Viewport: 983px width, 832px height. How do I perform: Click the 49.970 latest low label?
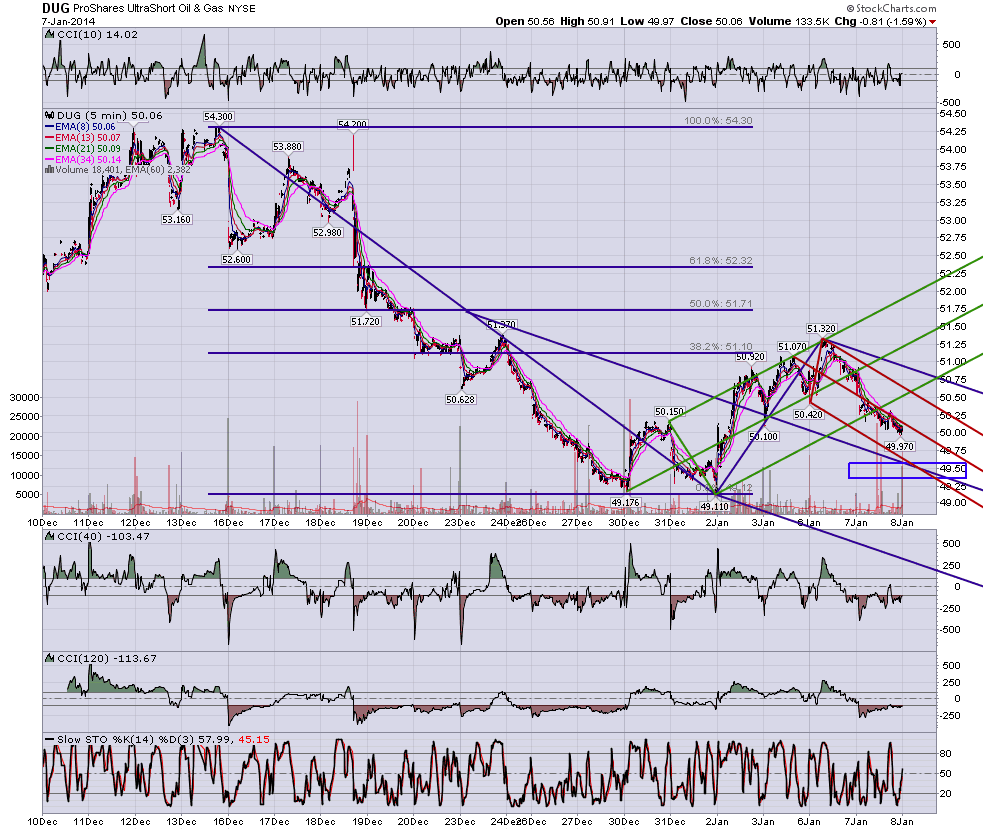[900, 446]
